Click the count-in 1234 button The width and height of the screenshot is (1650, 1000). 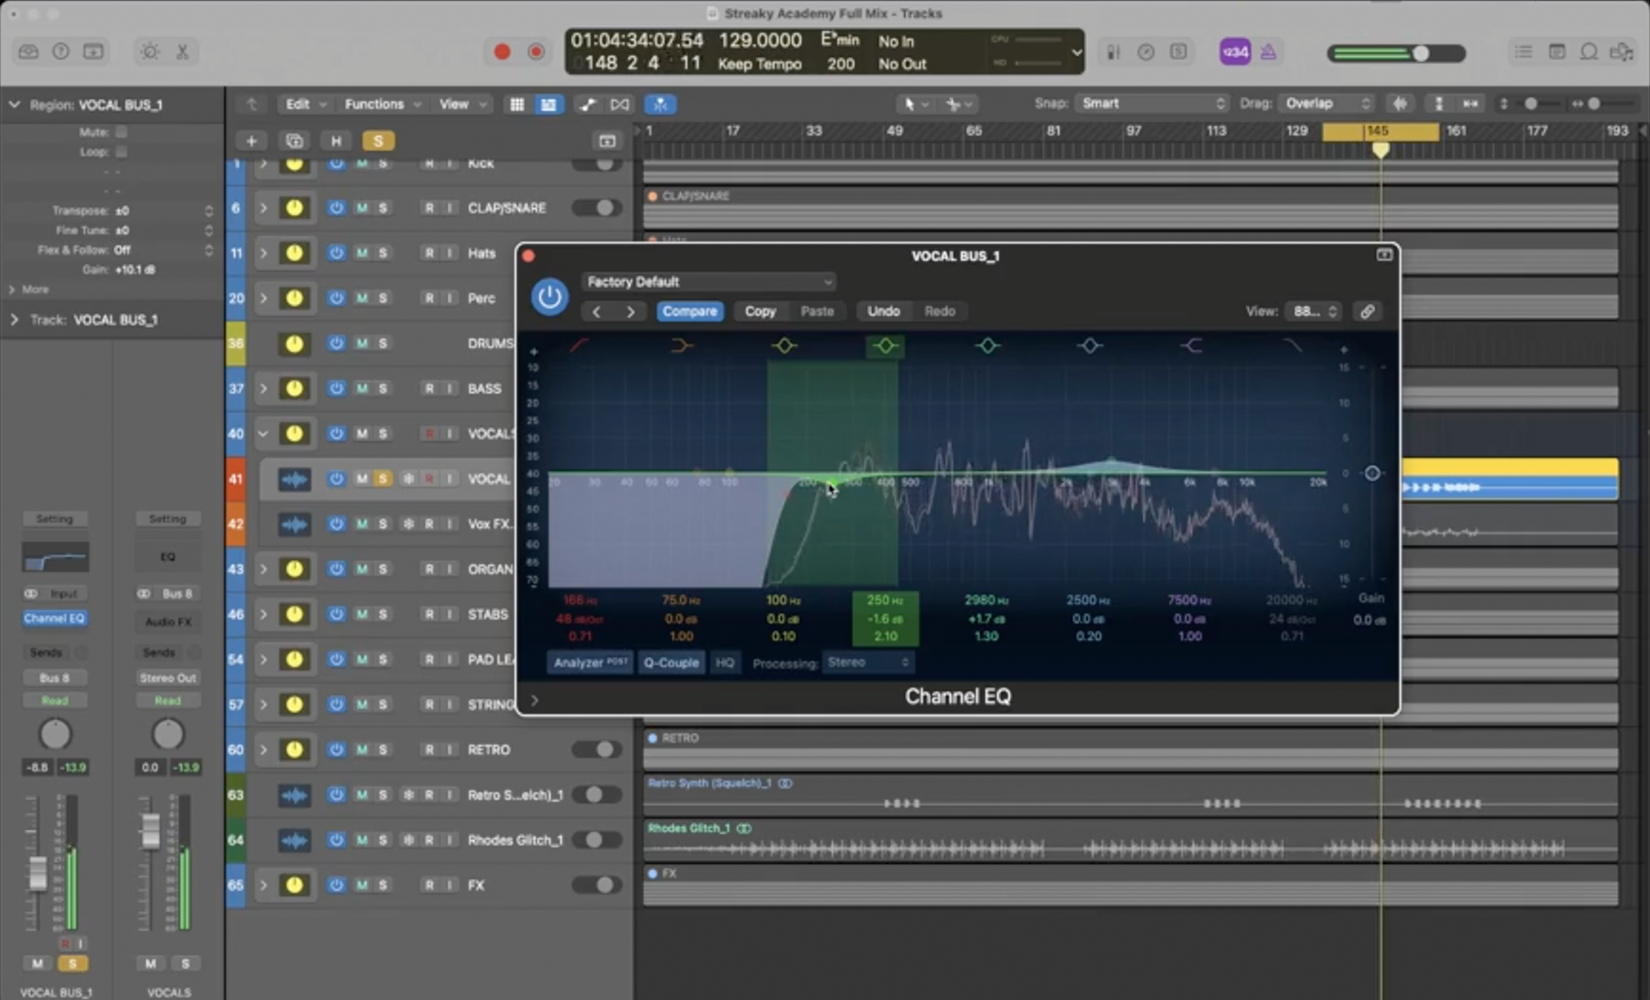point(1235,52)
